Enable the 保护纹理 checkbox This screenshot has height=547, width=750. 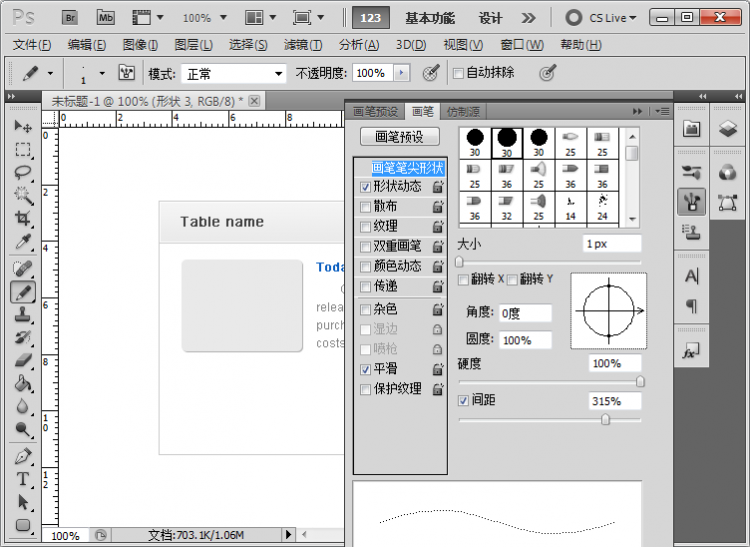(x=365, y=389)
